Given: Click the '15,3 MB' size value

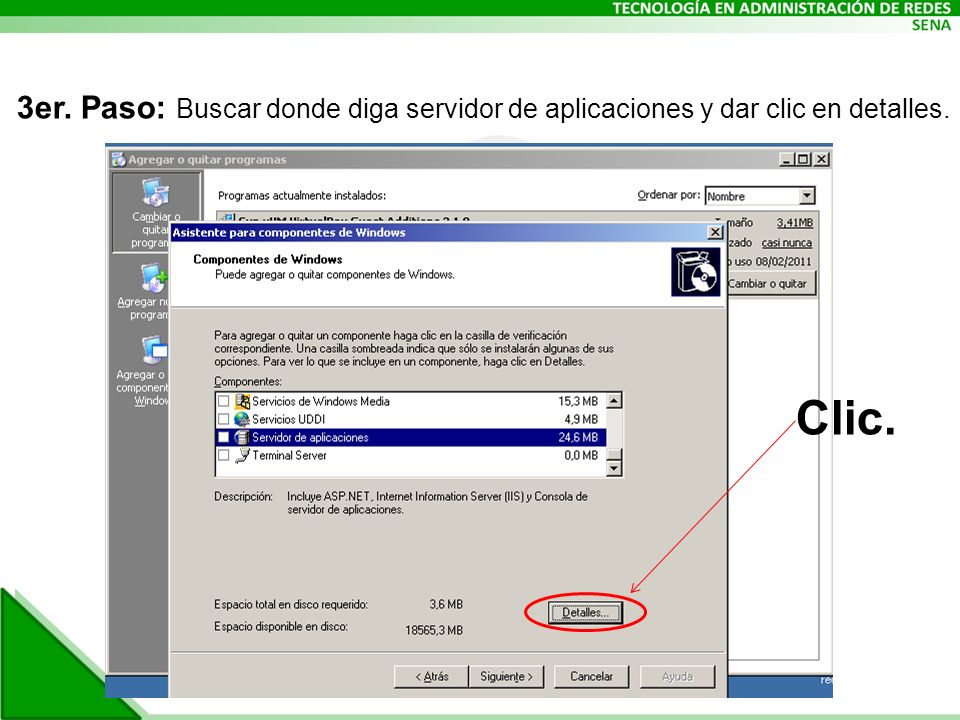Looking at the screenshot, I should (578, 402).
